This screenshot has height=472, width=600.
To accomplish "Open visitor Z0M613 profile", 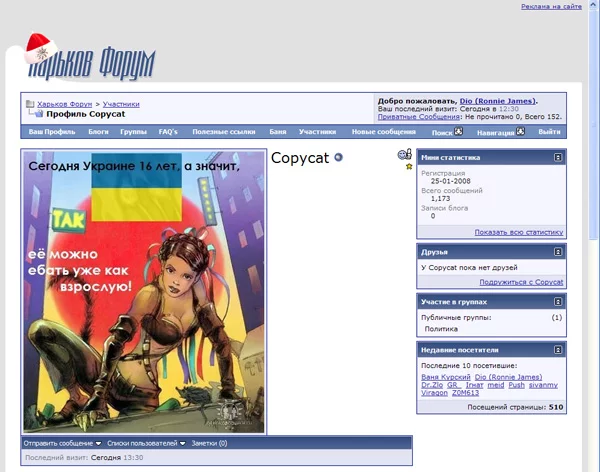I will [x=465, y=393].
